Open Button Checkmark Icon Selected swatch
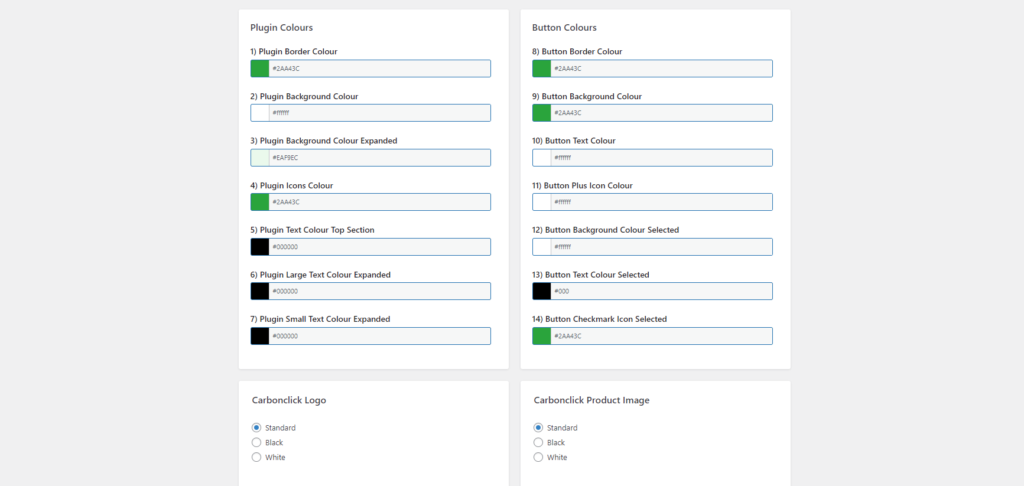The height and width of the screenshot is (486, 1024). click(542, 336)
